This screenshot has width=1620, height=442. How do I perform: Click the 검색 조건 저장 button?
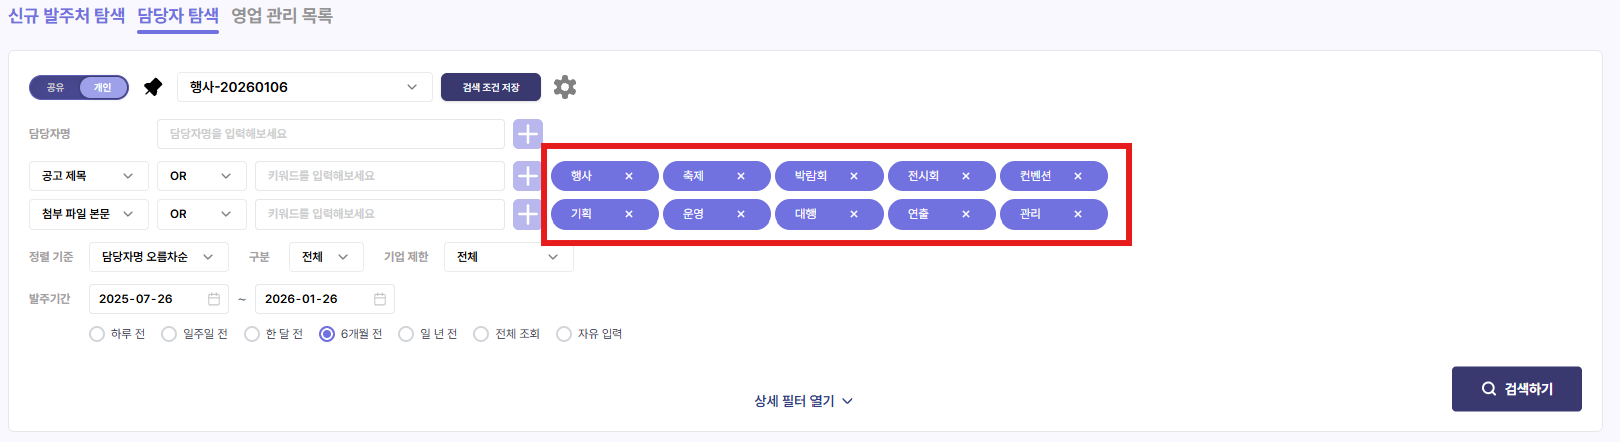click(x=490, y=87)
